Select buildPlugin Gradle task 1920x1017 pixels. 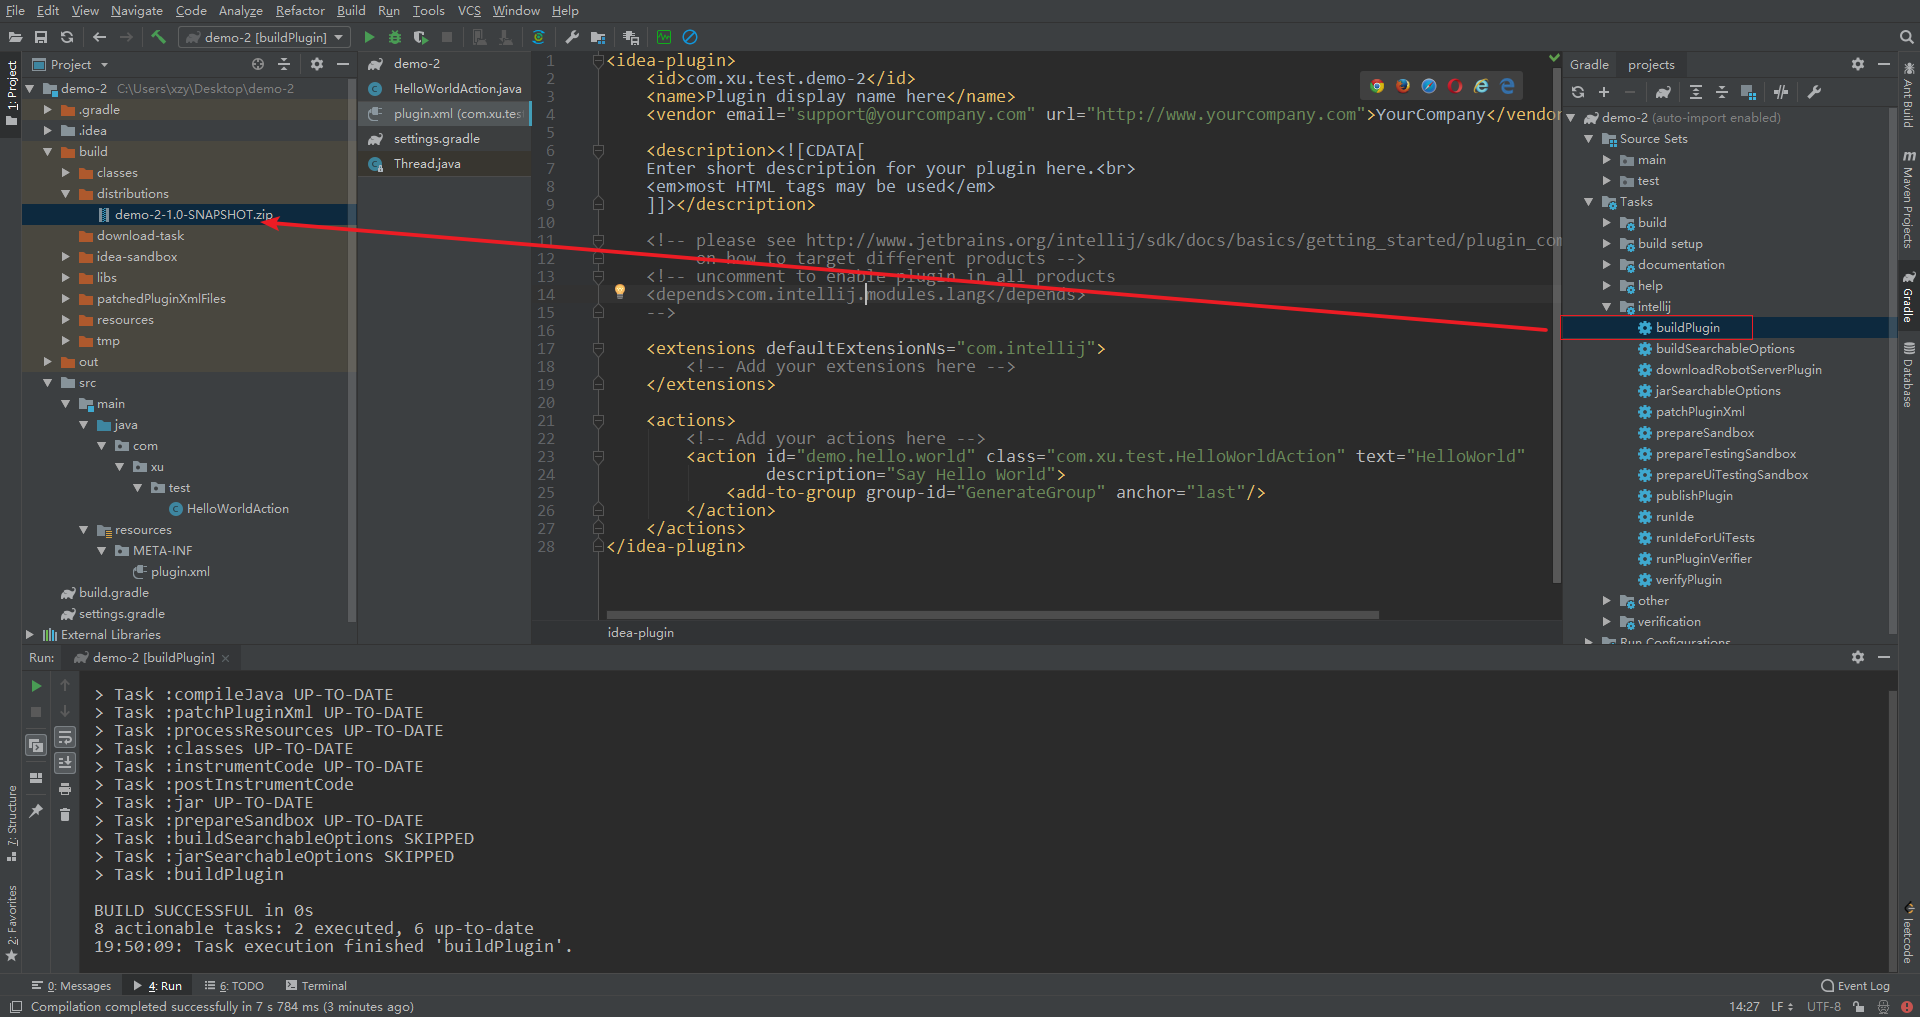pos(1687,327)
